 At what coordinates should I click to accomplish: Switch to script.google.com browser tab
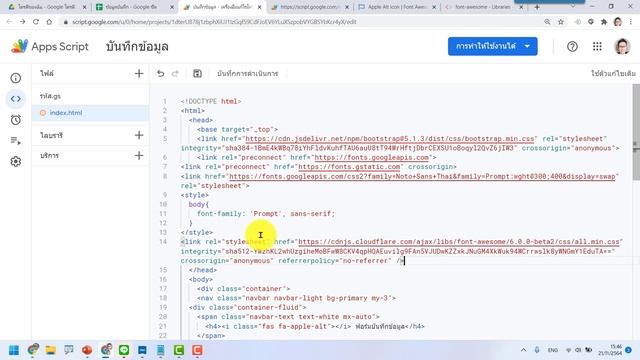[310, 7]
